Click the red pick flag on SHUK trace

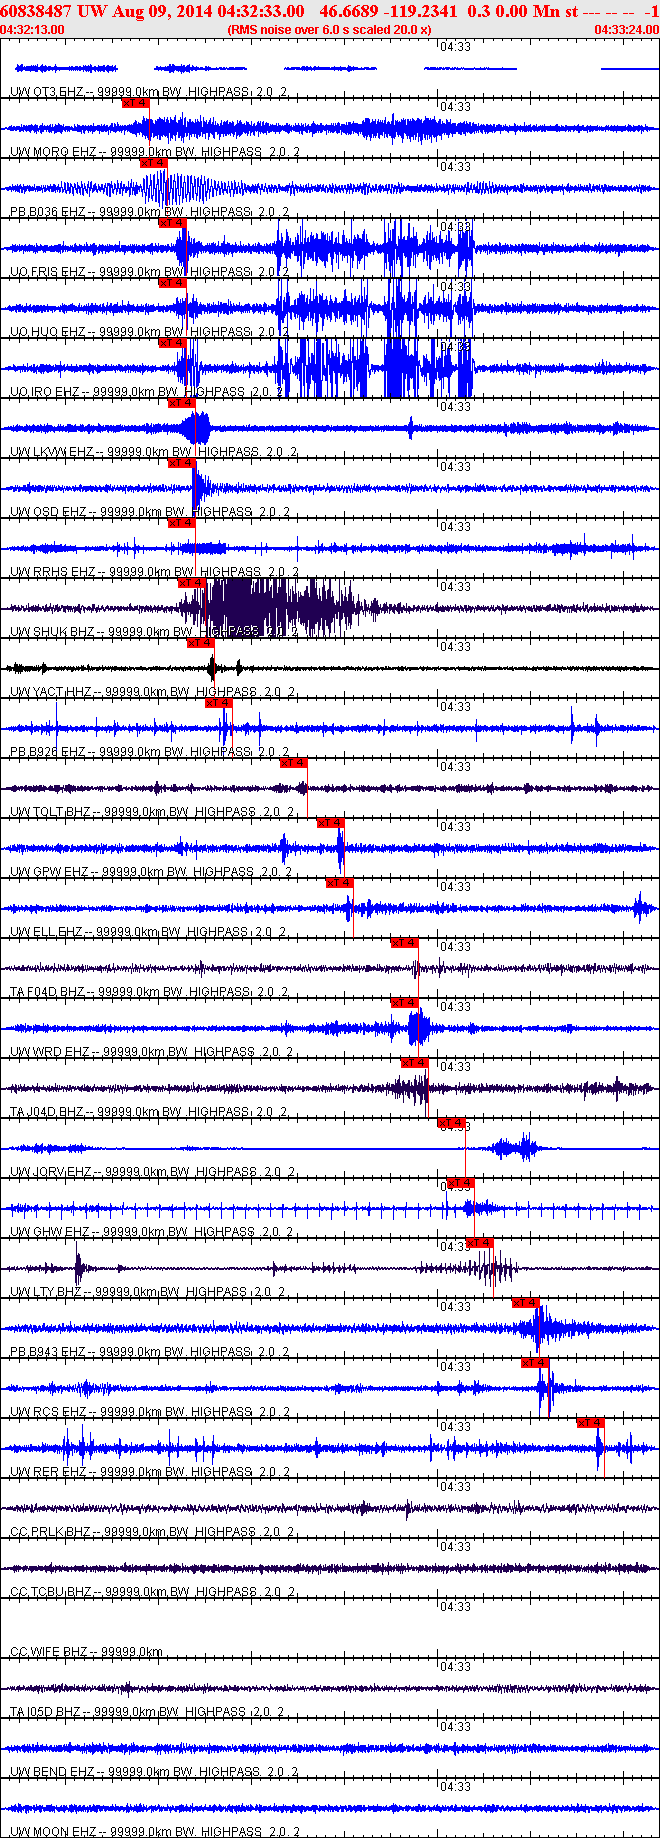[x=191, y=582]
